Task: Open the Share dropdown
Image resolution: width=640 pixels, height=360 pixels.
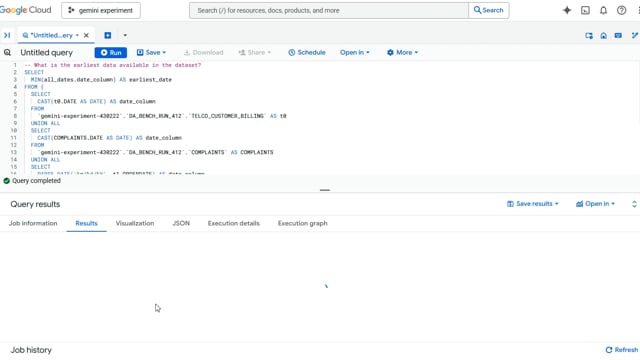Action: tap(254, 52)
